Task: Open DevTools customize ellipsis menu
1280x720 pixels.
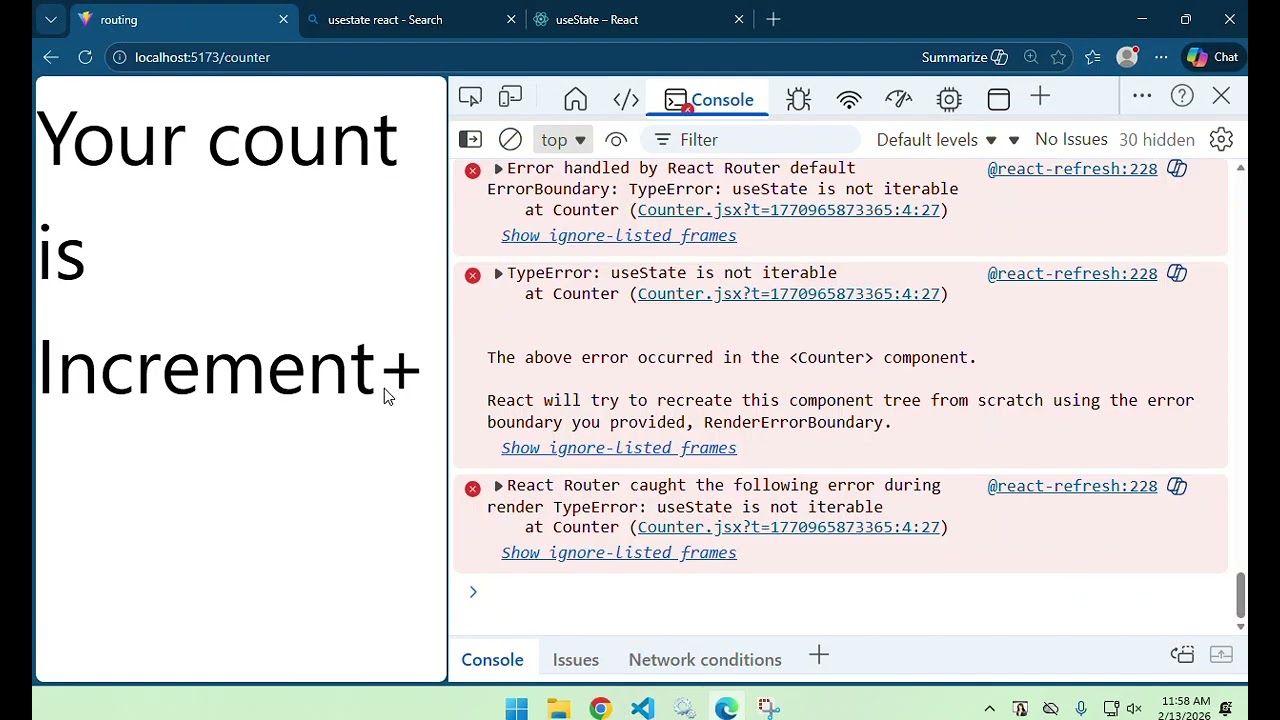Action: 1142,96
